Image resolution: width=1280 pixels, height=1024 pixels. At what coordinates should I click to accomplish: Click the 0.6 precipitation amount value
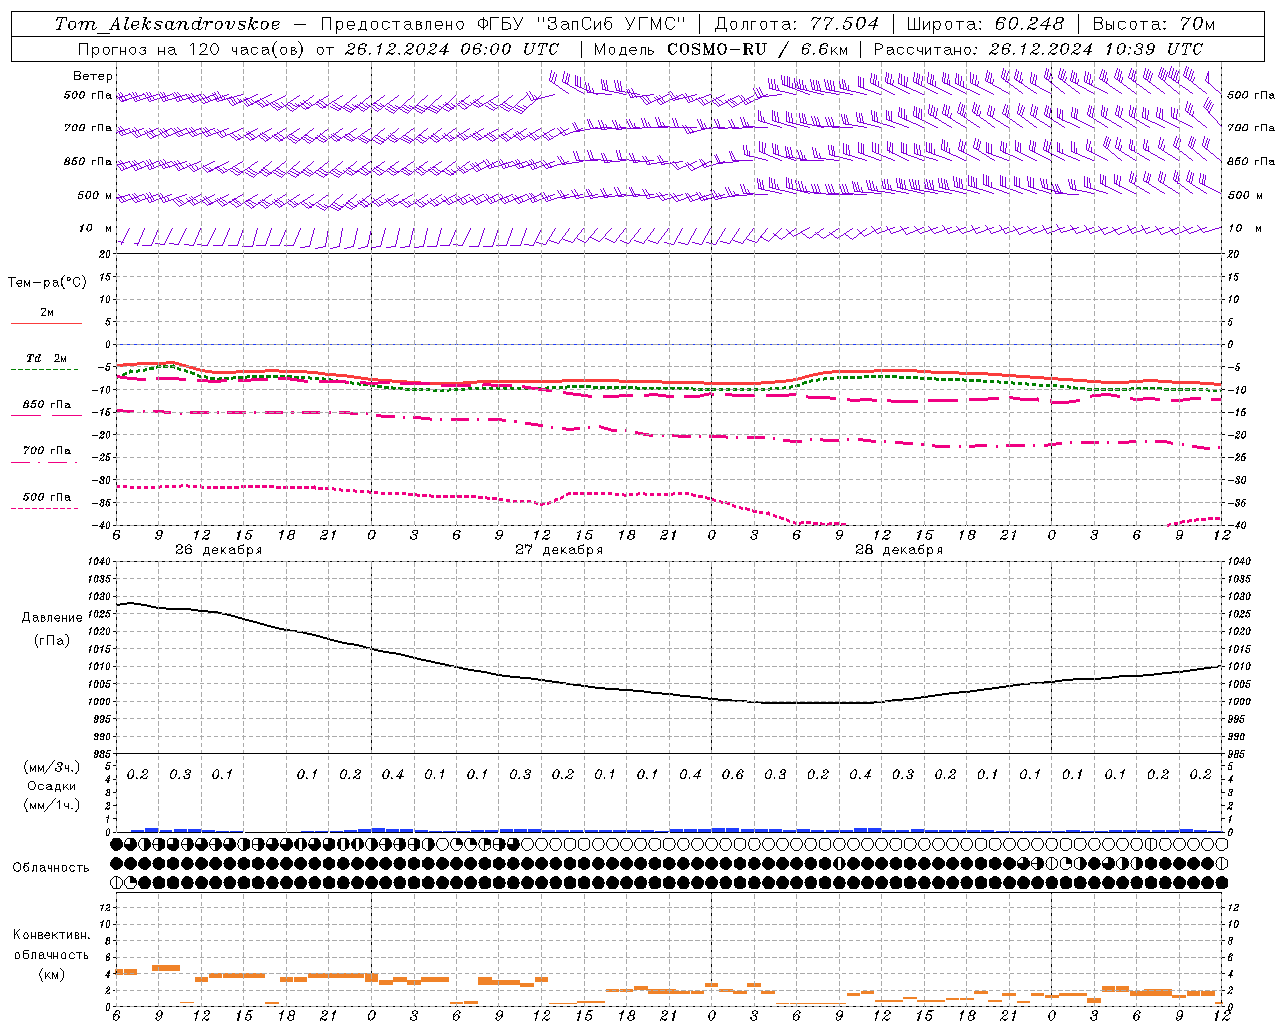(x=733, y=775)
